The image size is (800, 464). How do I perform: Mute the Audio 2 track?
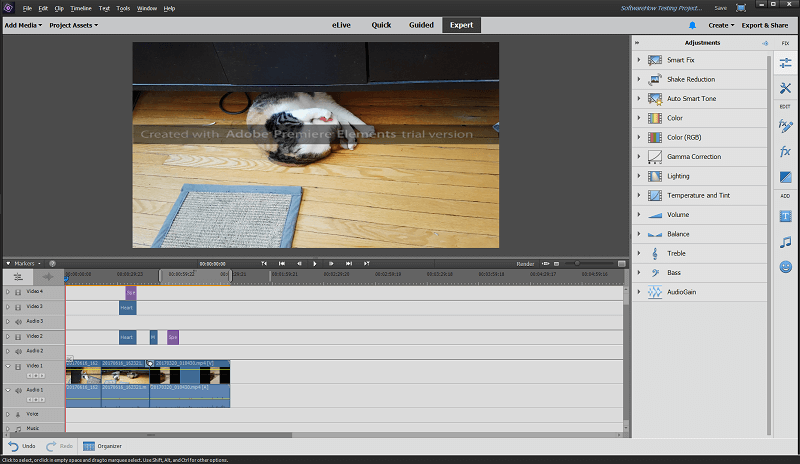18,351
